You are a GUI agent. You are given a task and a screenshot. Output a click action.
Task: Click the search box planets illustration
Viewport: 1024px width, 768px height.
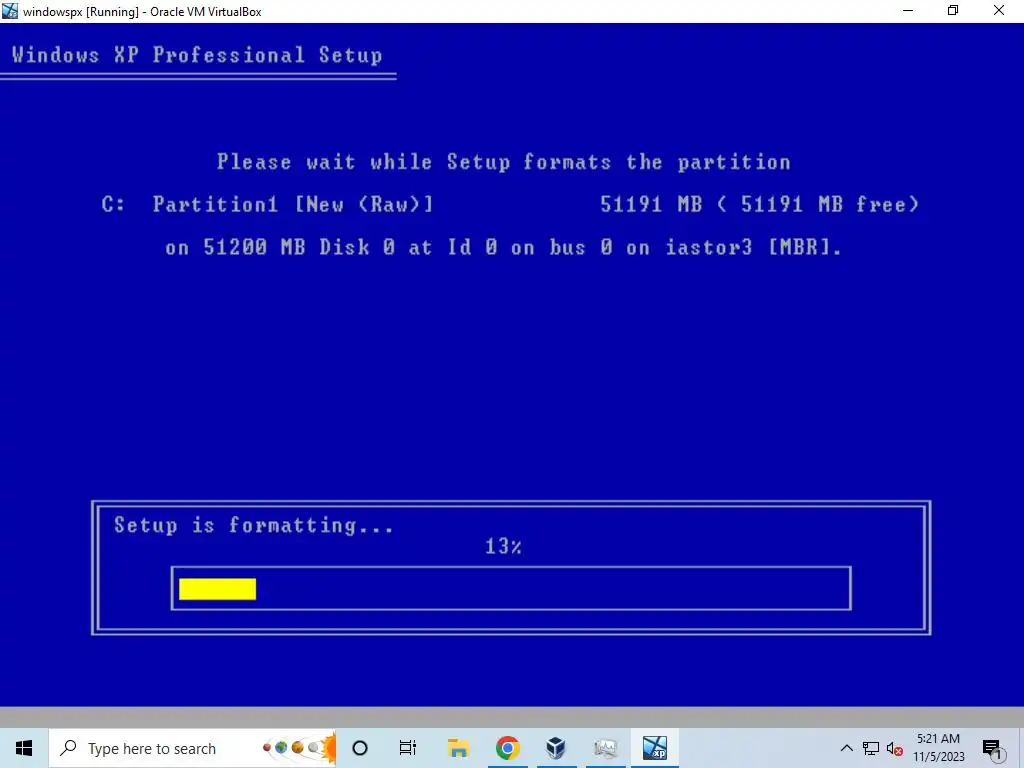pos(299,747)
